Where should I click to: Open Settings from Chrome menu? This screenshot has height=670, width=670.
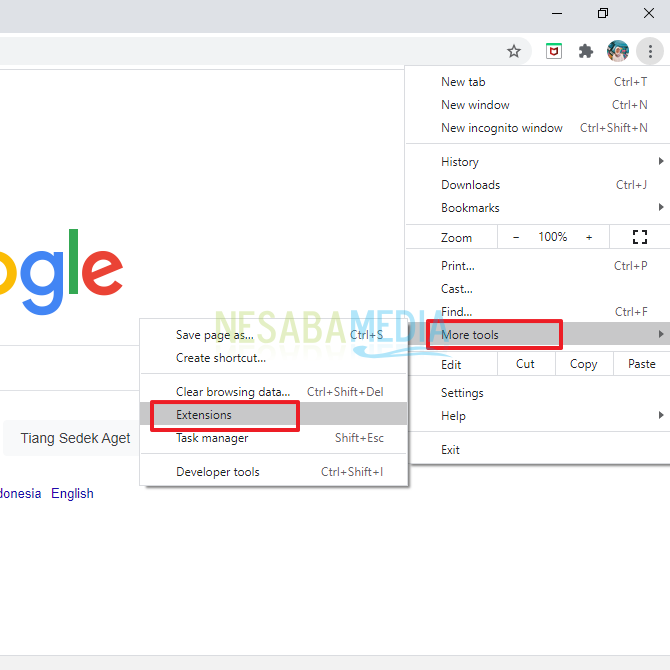click(x=462, y=393)
